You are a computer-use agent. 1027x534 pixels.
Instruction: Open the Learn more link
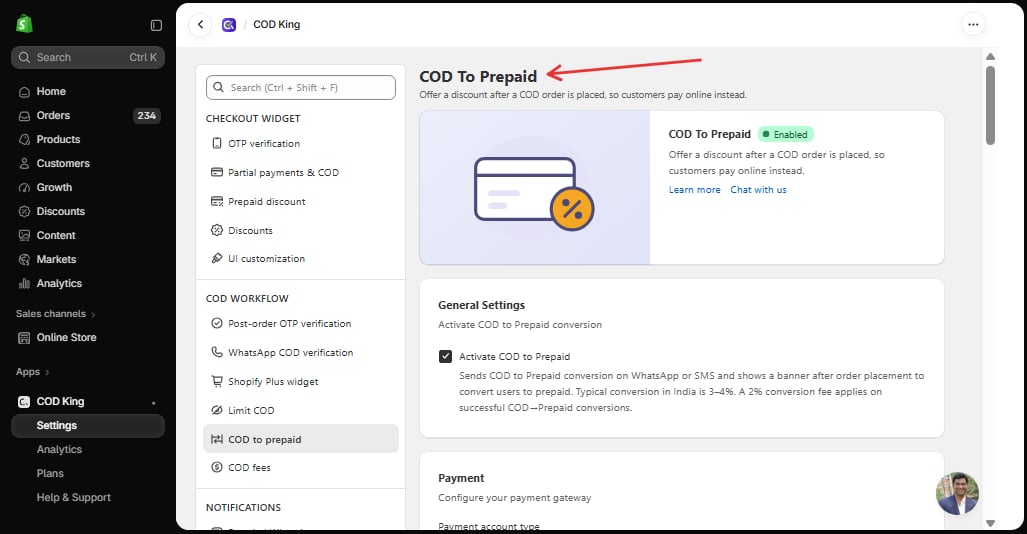694,190
